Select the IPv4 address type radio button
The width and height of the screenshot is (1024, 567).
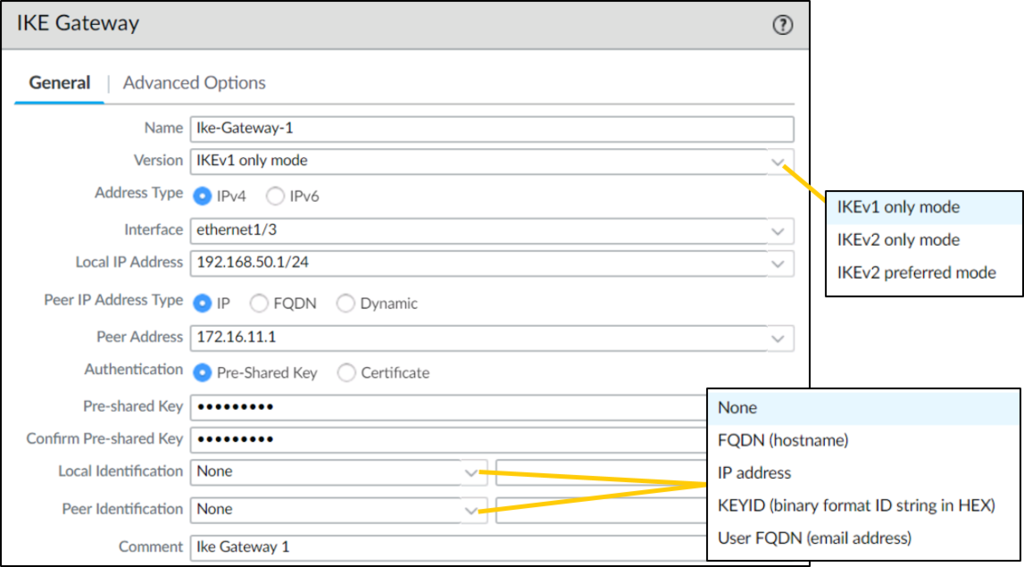[x=202, y=196]
